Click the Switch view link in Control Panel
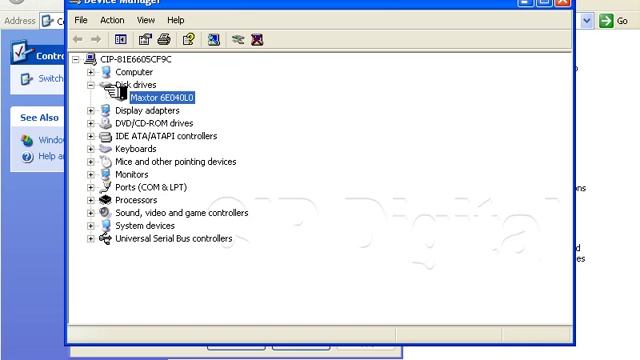 point(51,78)
